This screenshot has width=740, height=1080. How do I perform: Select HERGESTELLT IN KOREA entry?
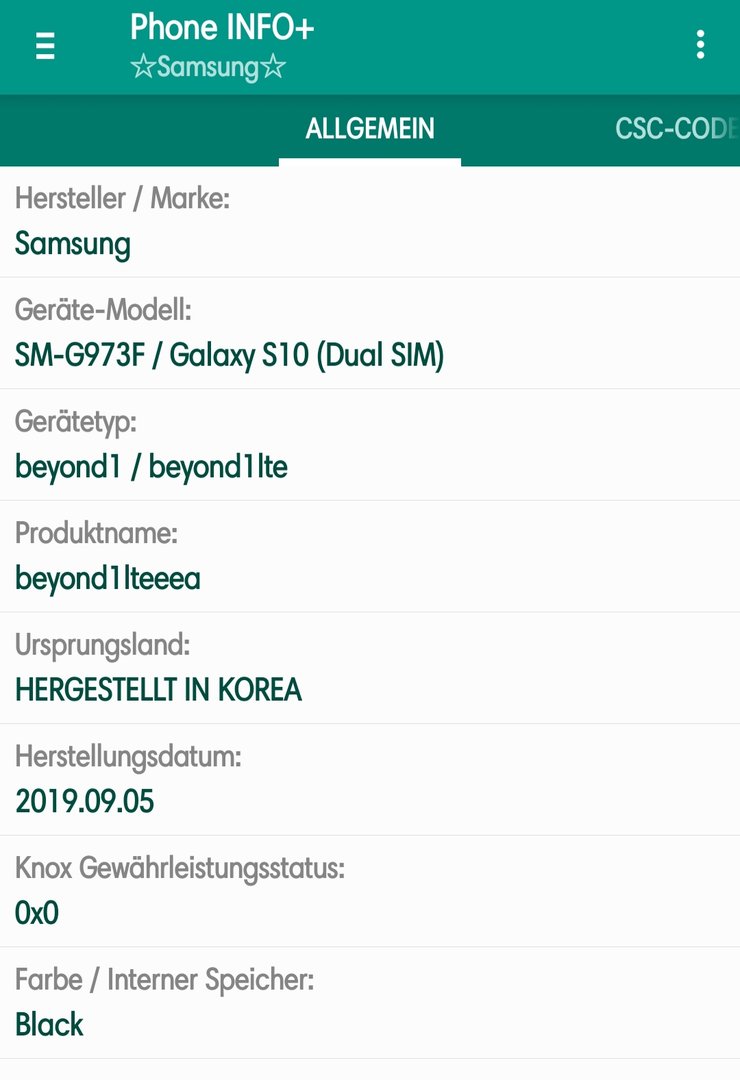[x=158, y=689]
